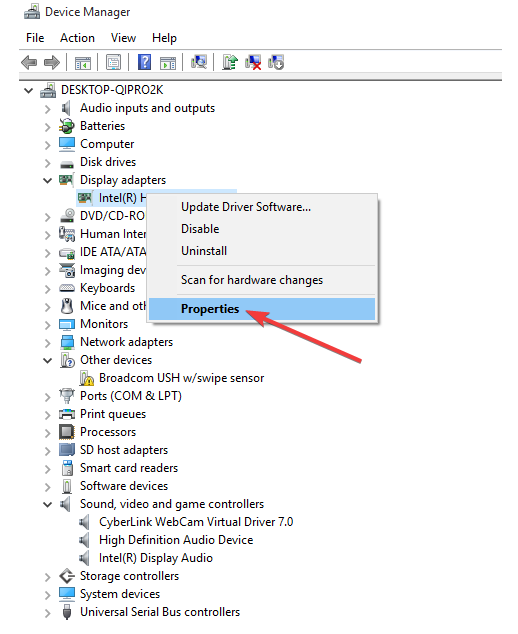Open the Action menu
This screenshot has width=518, height=634.
coord(77,38)
